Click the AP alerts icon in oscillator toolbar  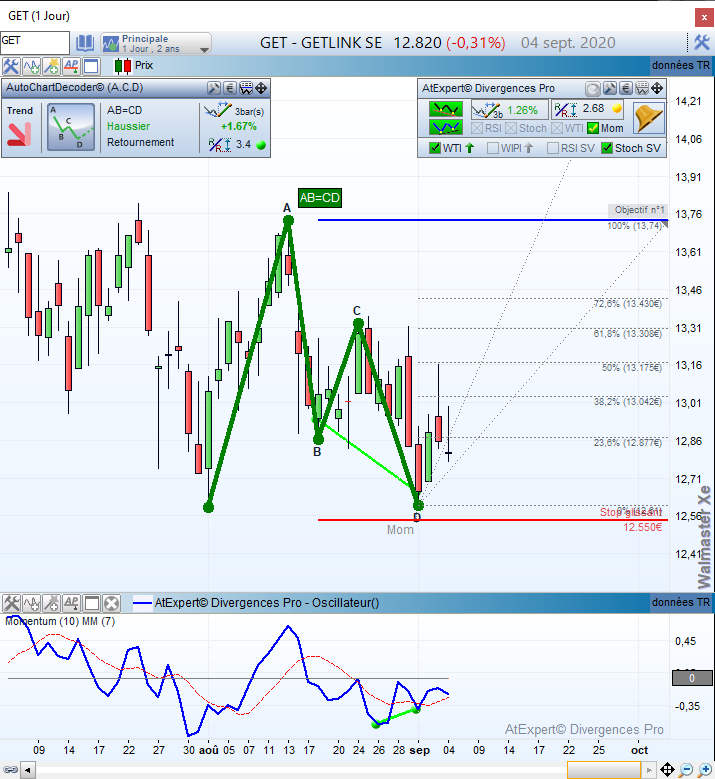[72, 603]
